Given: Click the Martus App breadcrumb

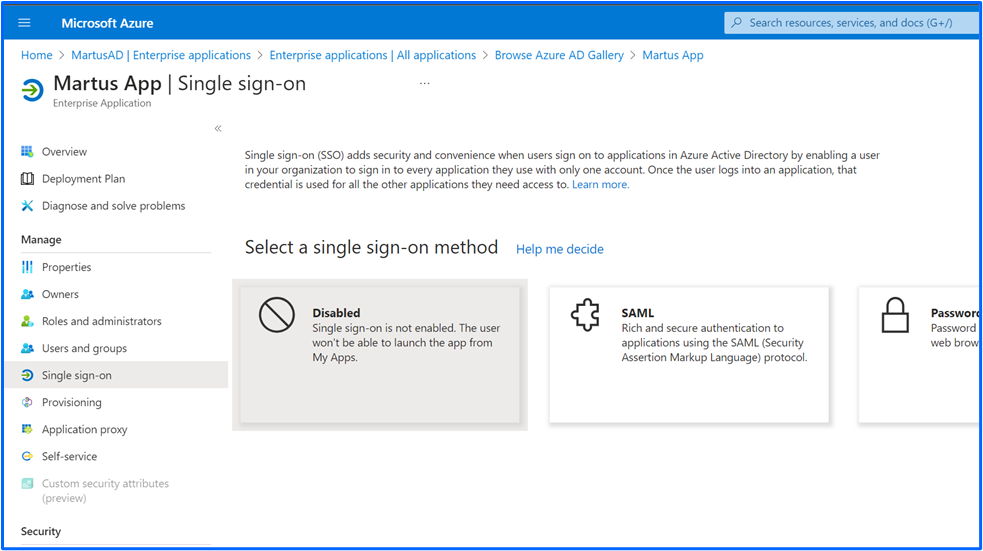Looking at the screenshot, I should tap(673, 55).
